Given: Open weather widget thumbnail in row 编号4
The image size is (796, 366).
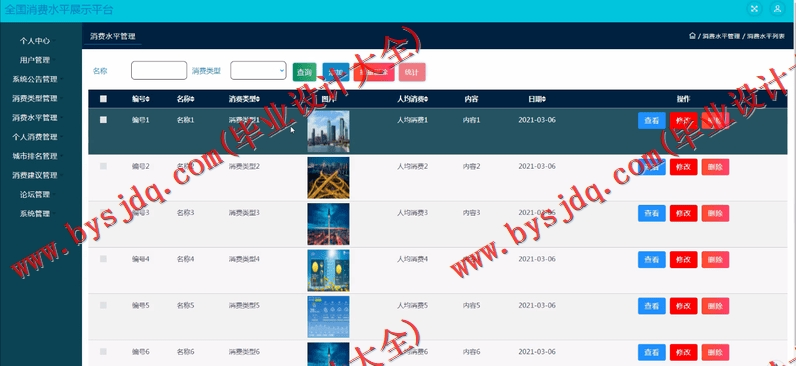Looking at the screenshot, I should click(x=328, y=271).
